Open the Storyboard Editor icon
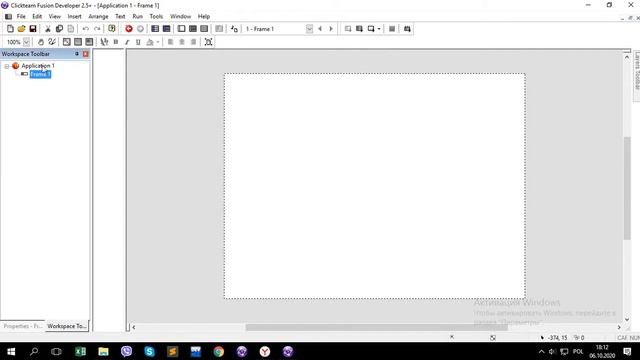This screenshot has width=640, height=360. click(x=155, y=29)
